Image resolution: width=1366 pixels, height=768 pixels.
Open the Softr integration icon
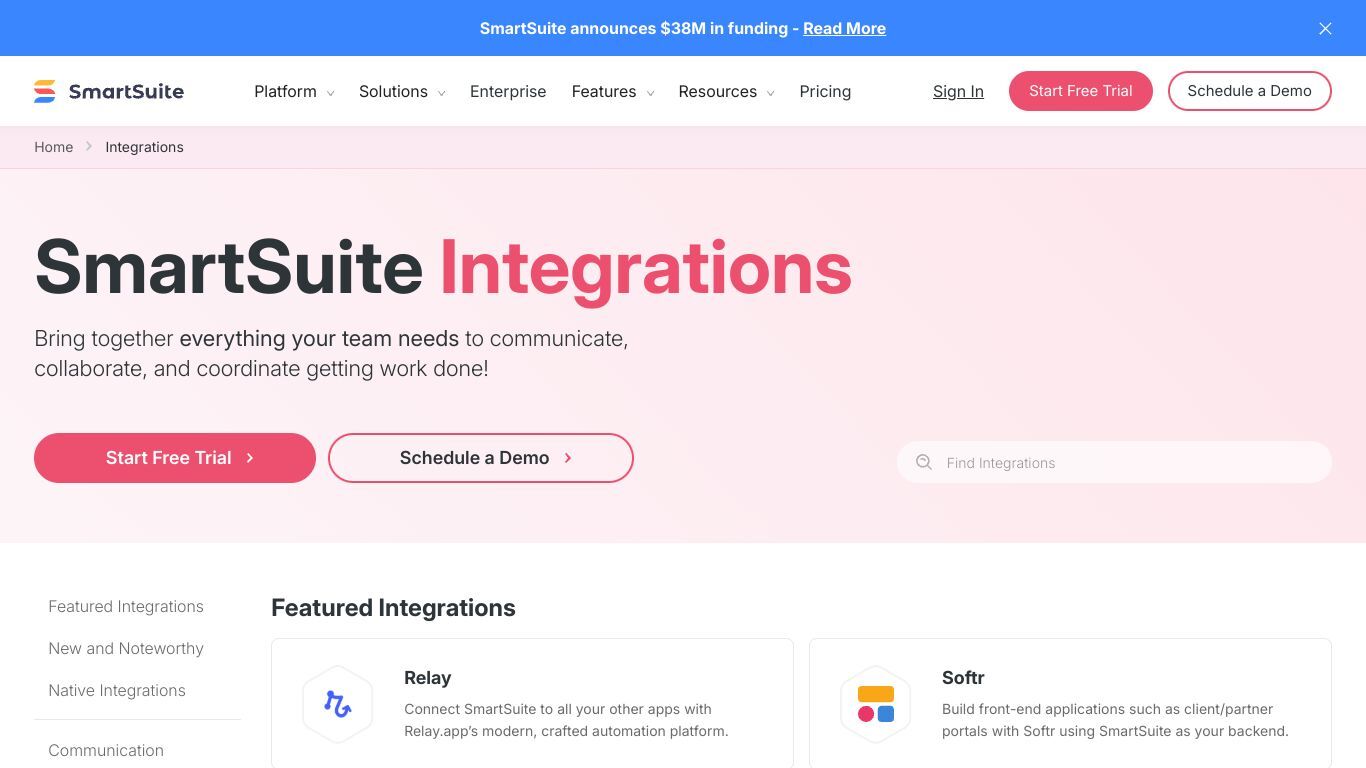876,705
